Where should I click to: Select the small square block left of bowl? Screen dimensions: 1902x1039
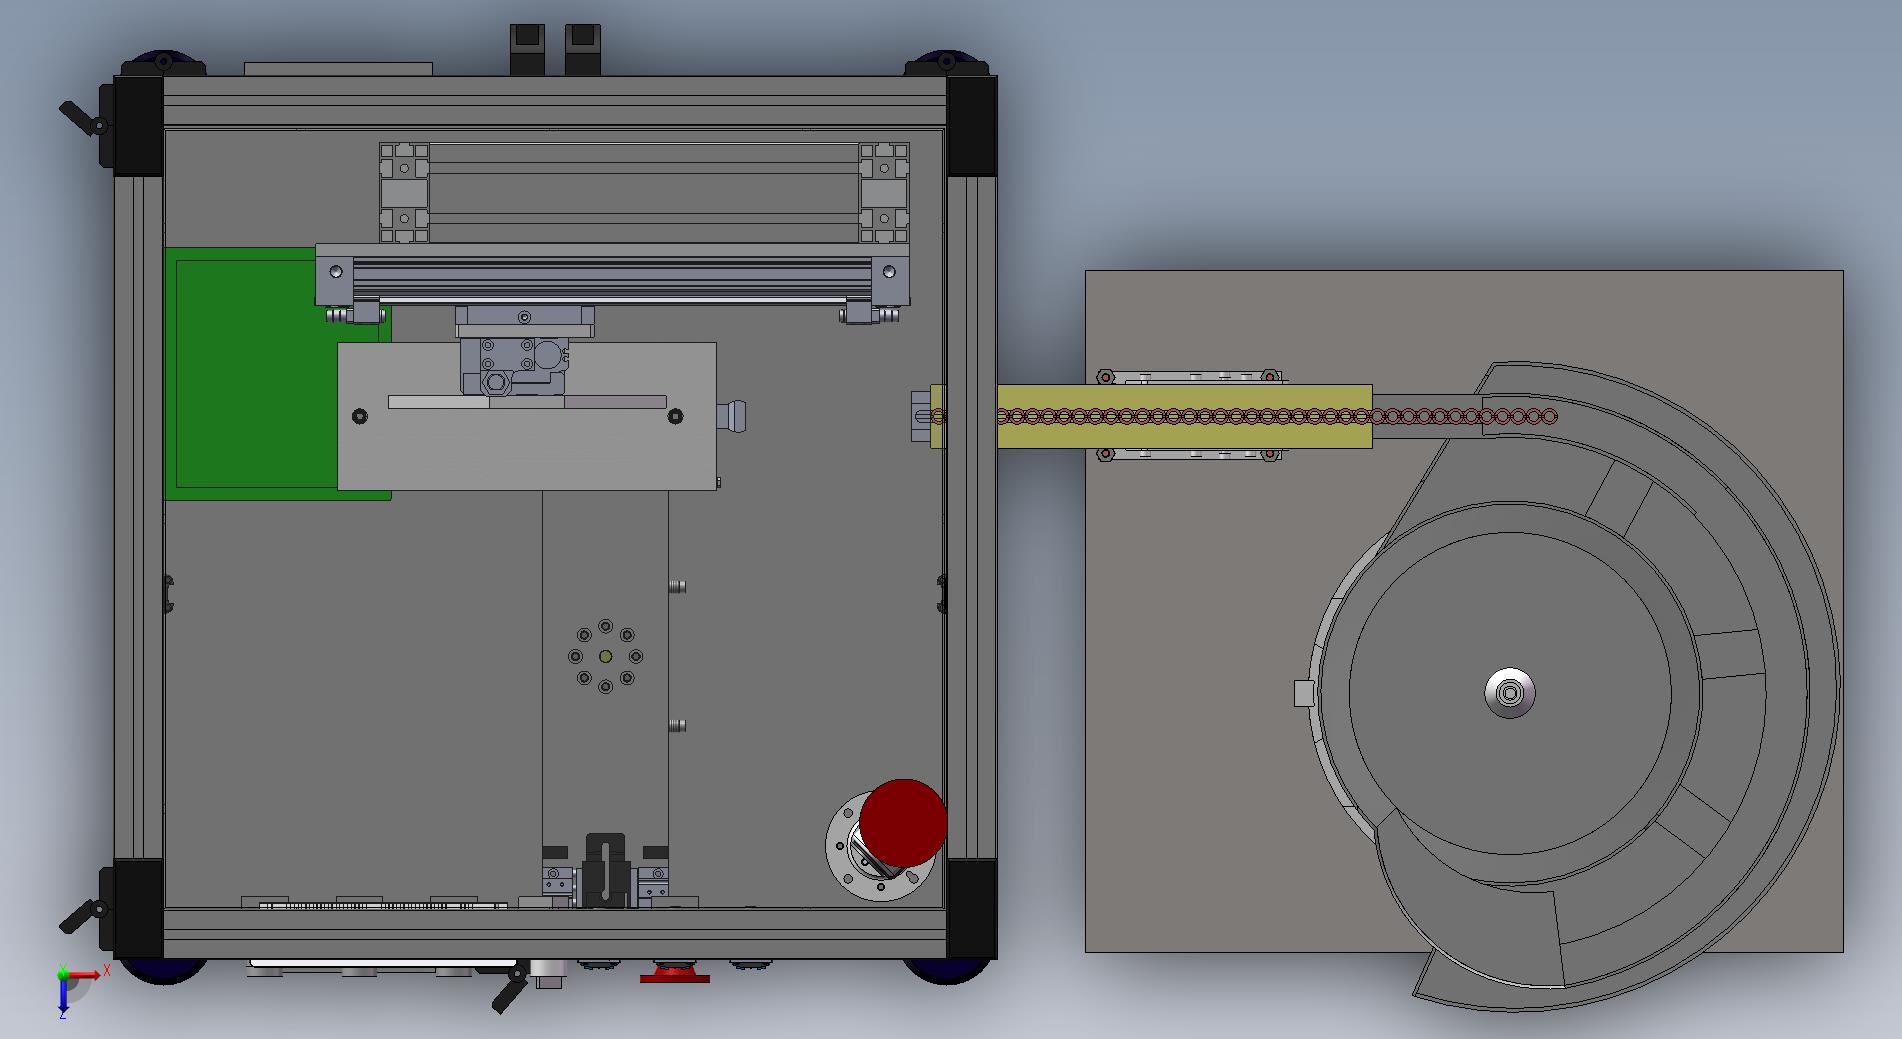pyautogui.click(x=1303, y=693)
